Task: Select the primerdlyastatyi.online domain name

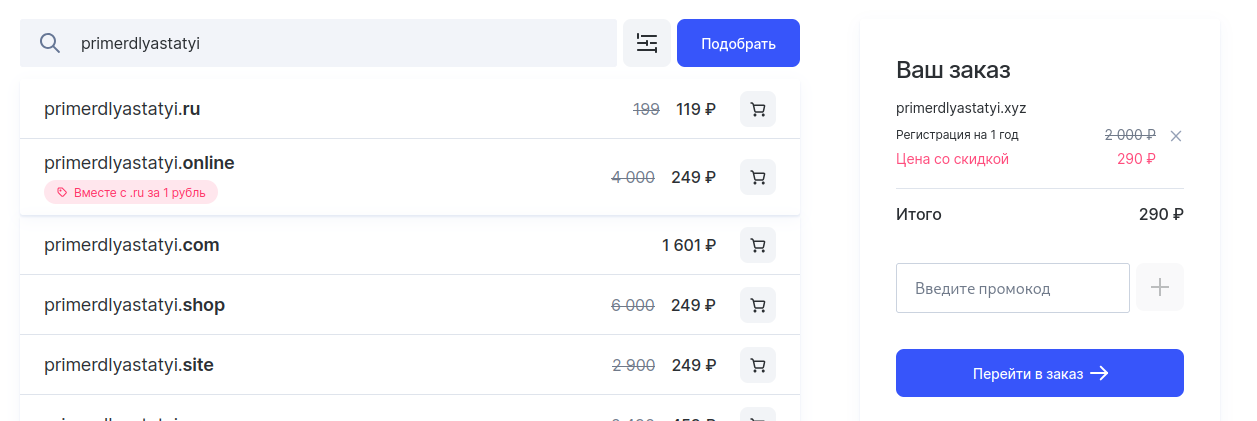Action: [139, 163]
